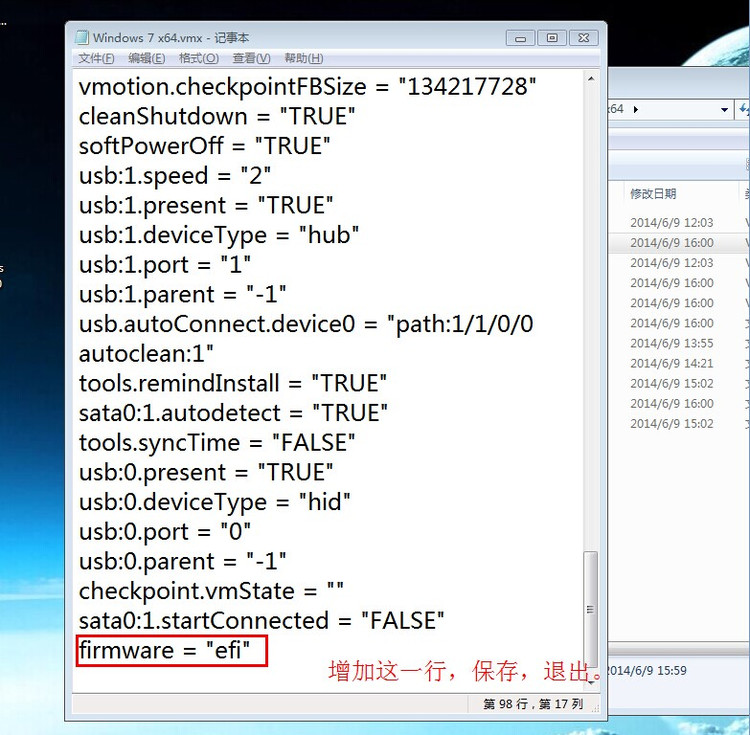Maximize the Notepad window
Image resolution: width=750 pixels, height=735 pixels.
click(x=551, y=38)
